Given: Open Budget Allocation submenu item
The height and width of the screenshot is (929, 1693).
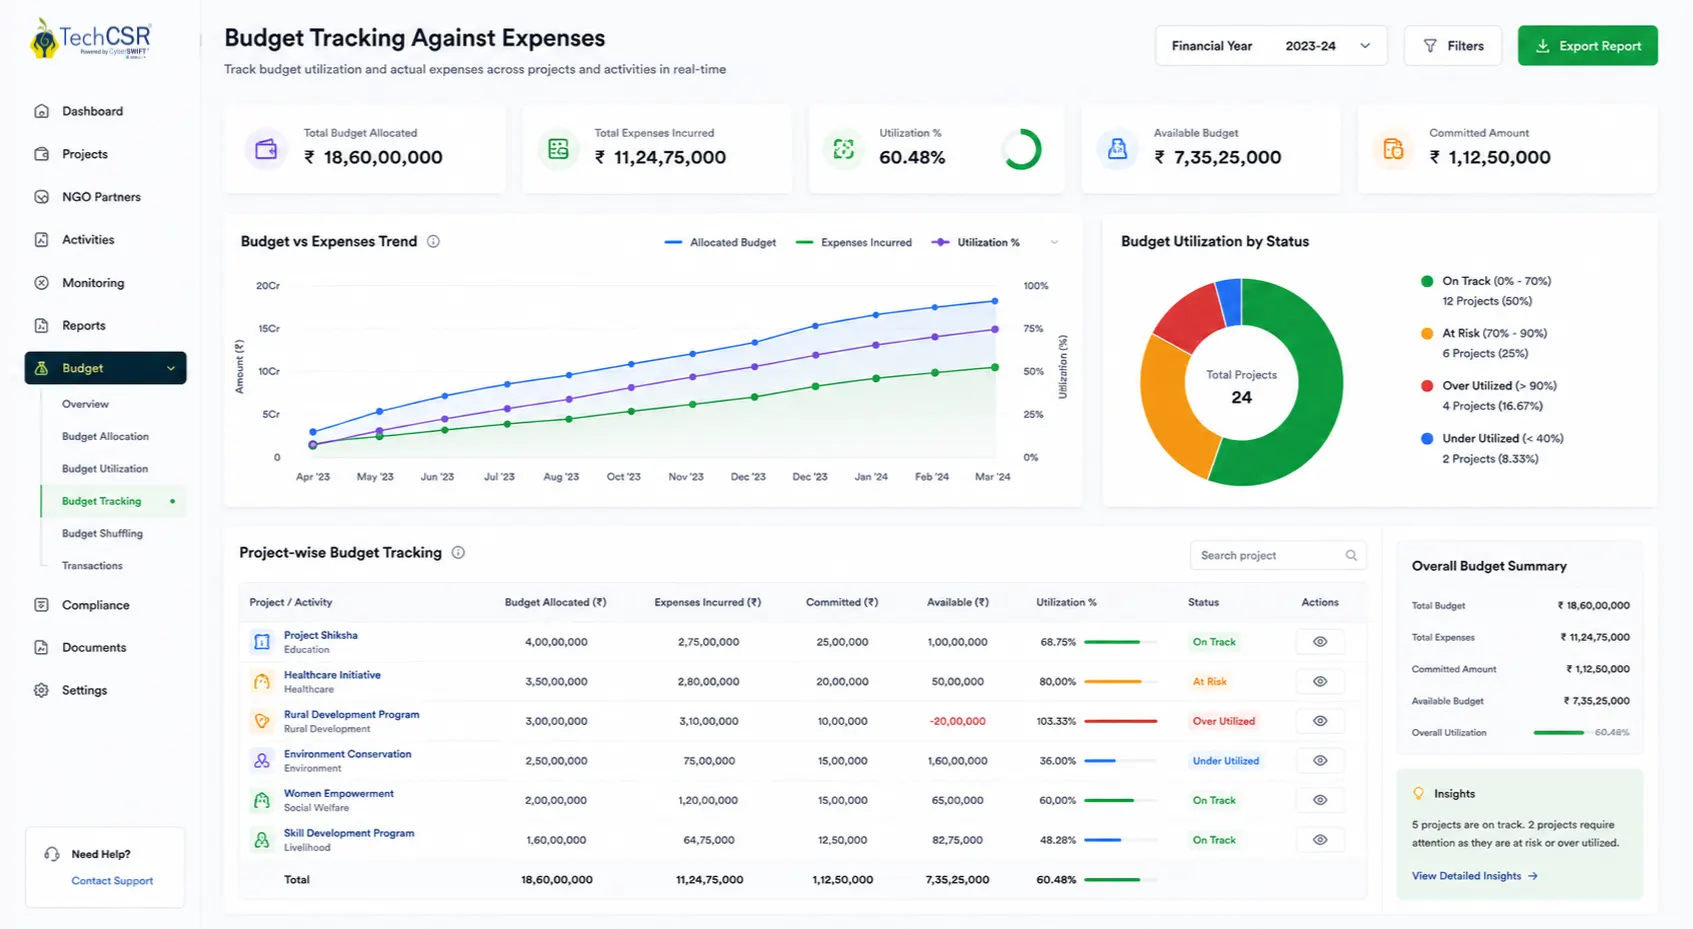Looking at the screenshot, I should click(x=105, y=436).
